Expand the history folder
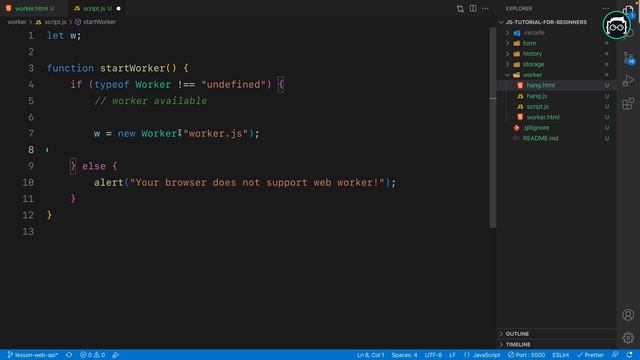 pos(532,54)
